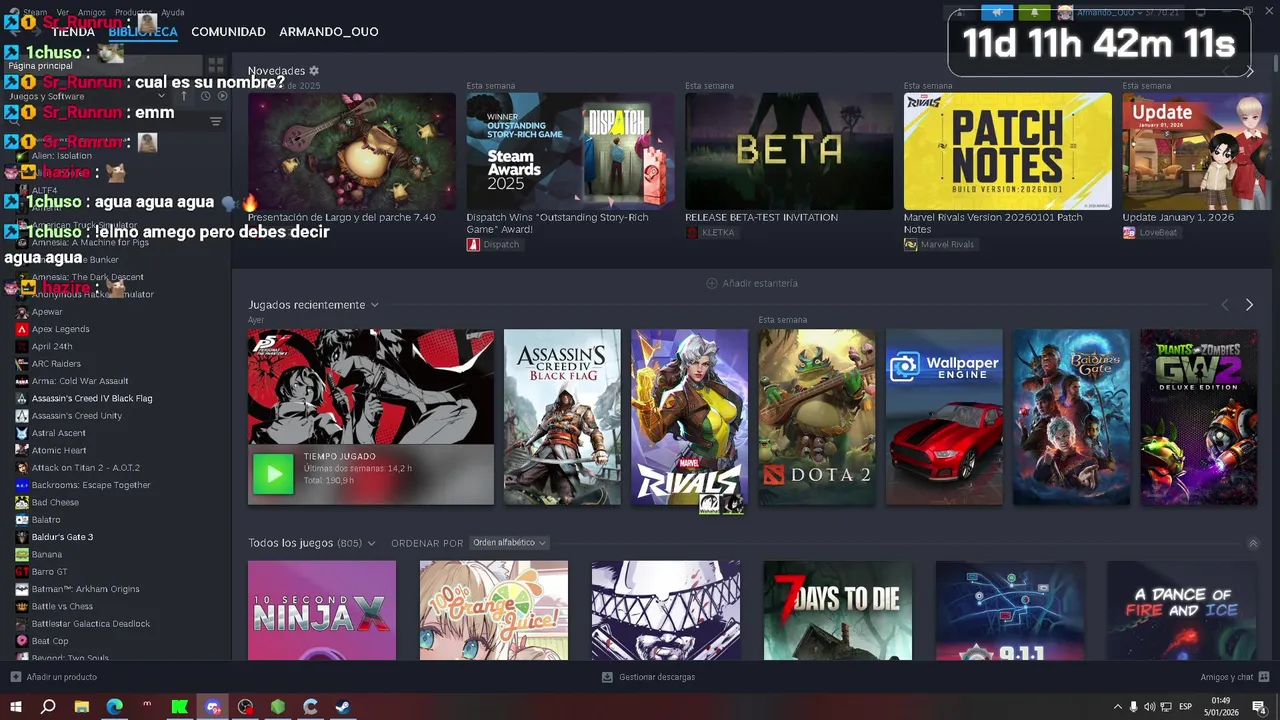Click Añadir un producto link
This screenshot has width=1280, height=720.
point(62,677)
